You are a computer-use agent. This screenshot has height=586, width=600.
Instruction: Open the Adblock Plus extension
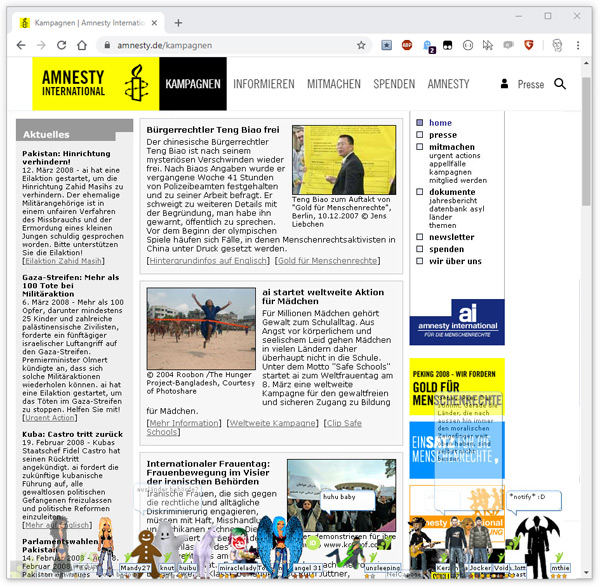407,46
